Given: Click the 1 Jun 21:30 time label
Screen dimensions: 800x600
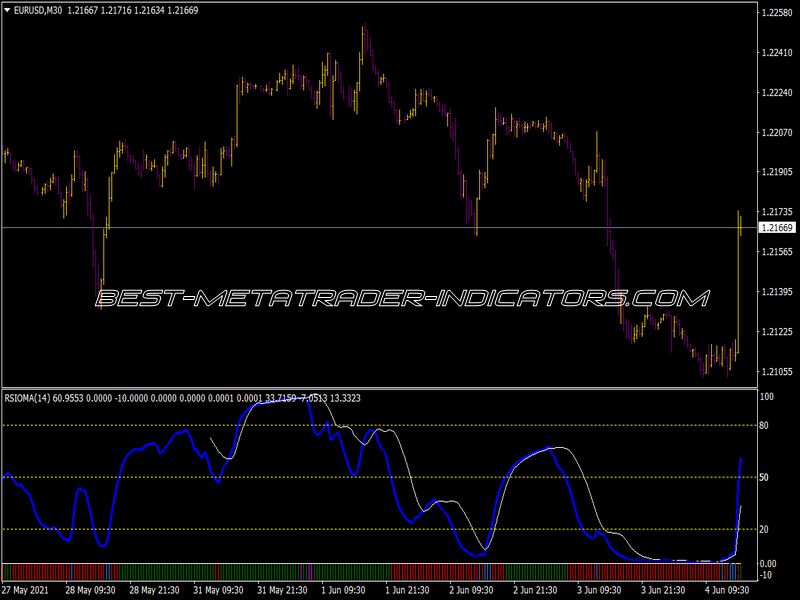Looking at the screenshot, I should click(407, 590).
